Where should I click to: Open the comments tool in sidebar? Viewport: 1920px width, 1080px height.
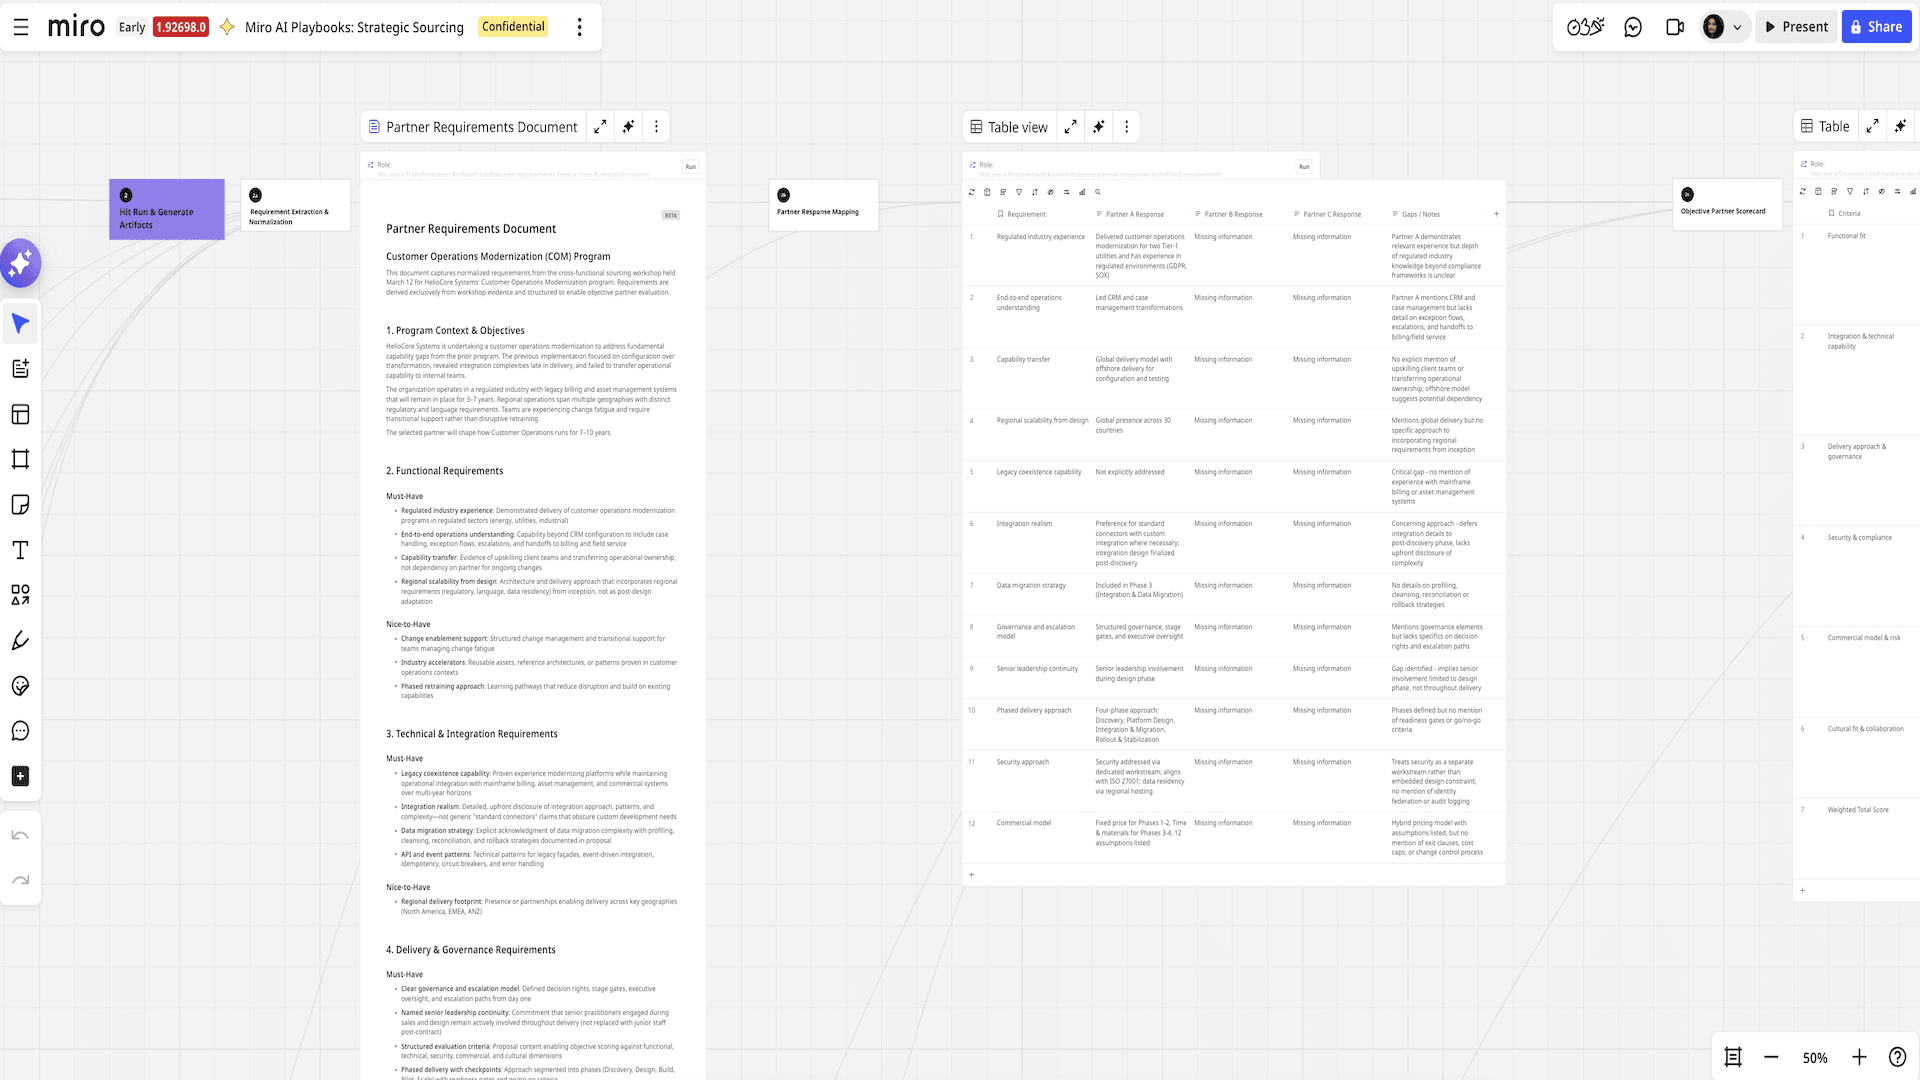tap(20, 731)
